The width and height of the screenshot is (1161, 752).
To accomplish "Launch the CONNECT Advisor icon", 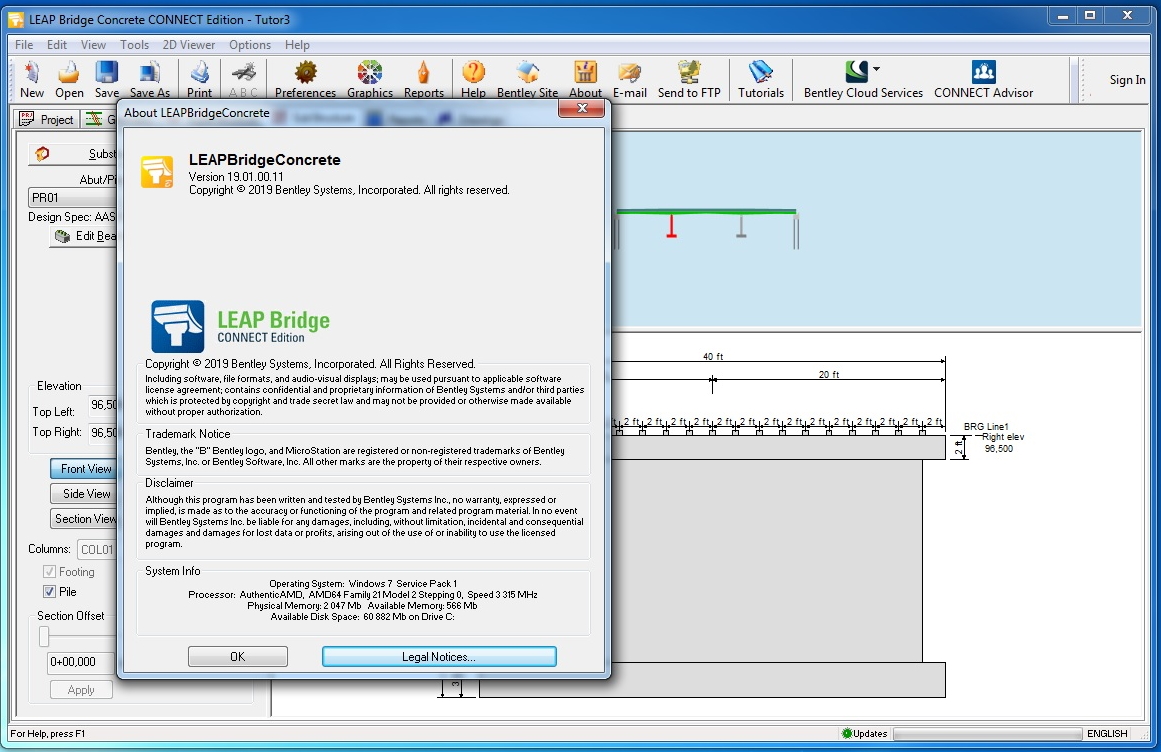I will click(x=983, y=80).
